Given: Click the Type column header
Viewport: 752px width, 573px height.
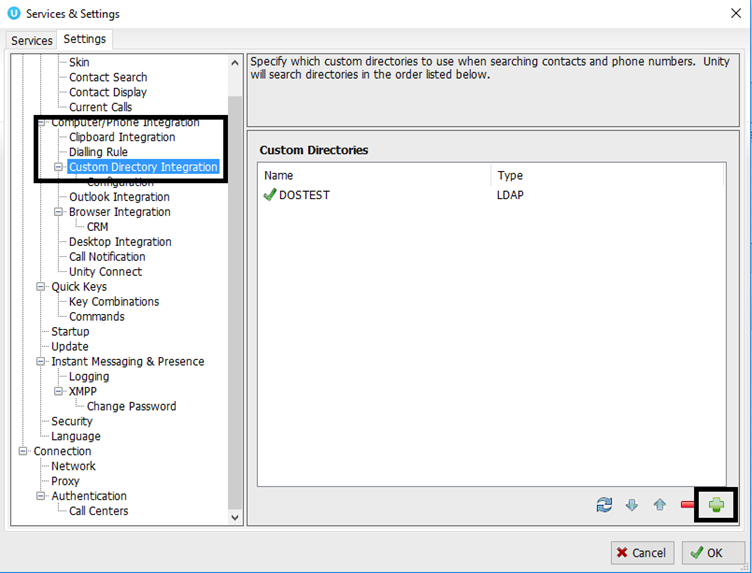Looking at the screenshot, I should pos(607,175).
